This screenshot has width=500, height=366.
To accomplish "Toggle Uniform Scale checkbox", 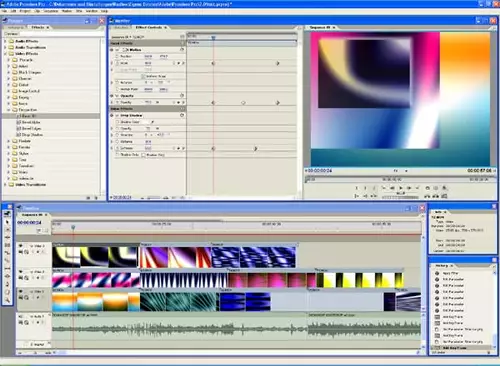I will point(143,76).
